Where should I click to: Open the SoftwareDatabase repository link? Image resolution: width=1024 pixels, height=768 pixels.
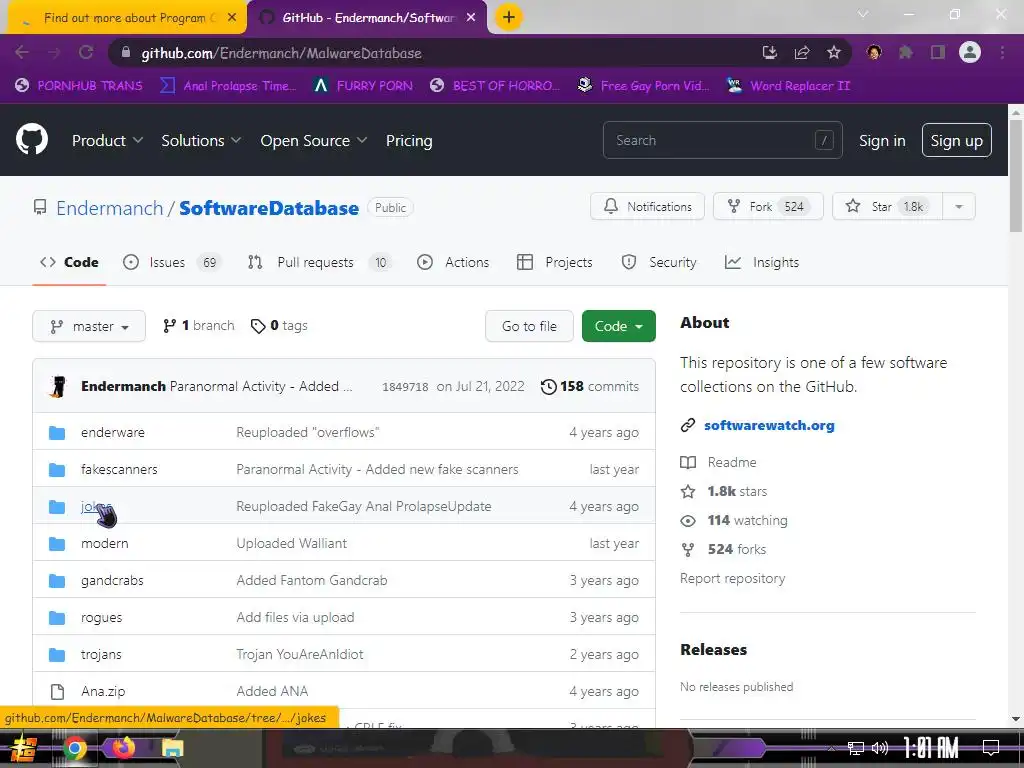268,208
